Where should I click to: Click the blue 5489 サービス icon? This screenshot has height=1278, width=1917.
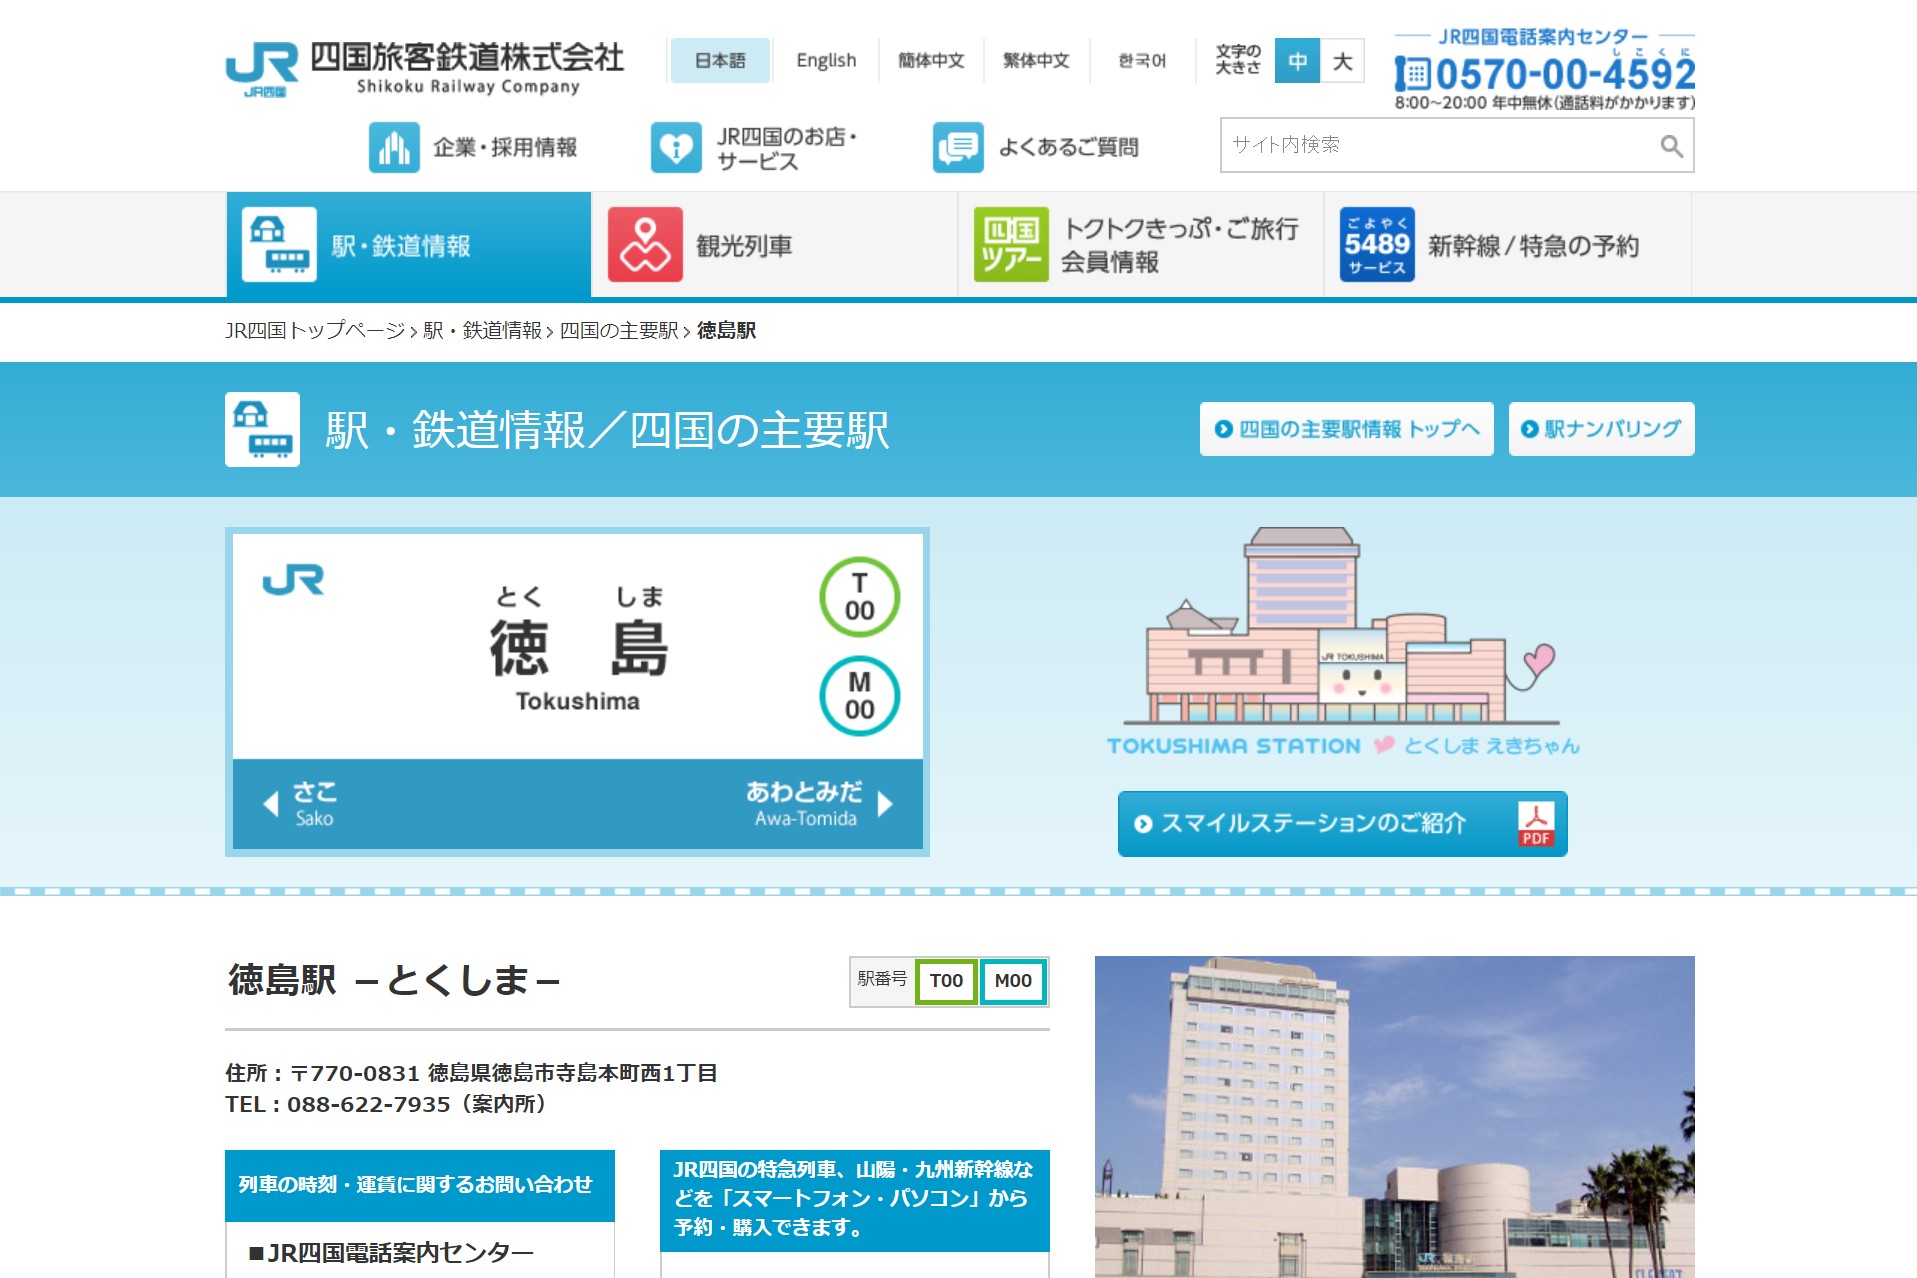tap(1377, 245)
